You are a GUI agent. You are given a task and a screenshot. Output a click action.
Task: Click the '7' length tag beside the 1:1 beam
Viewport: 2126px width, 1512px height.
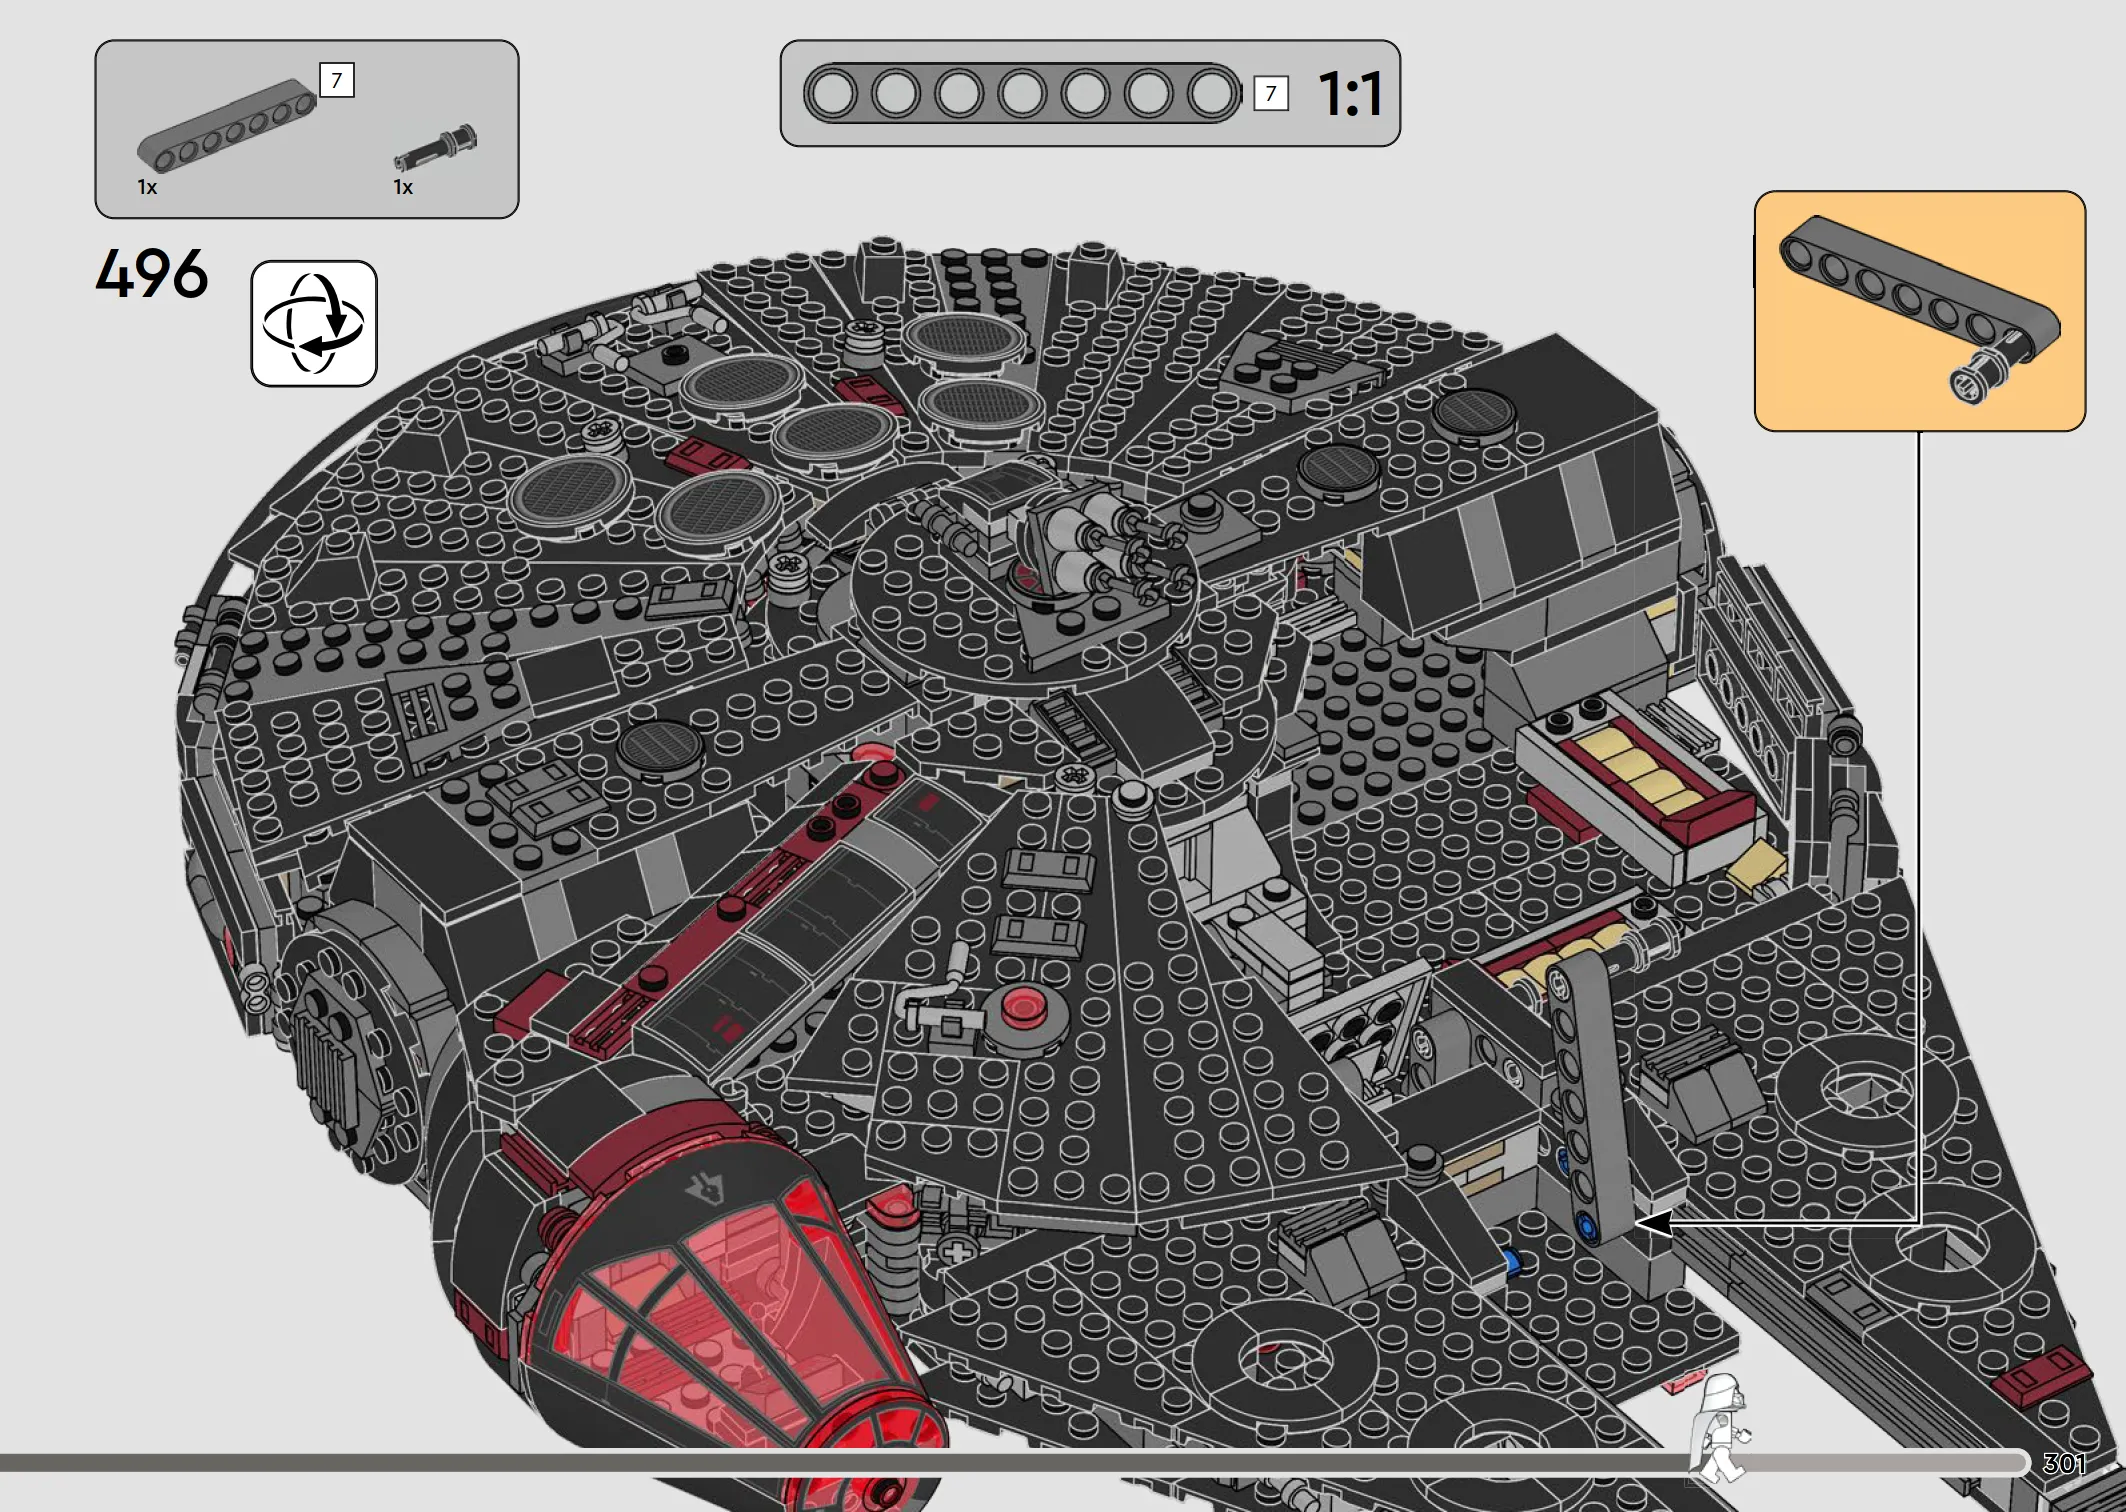coord(1271,94)
